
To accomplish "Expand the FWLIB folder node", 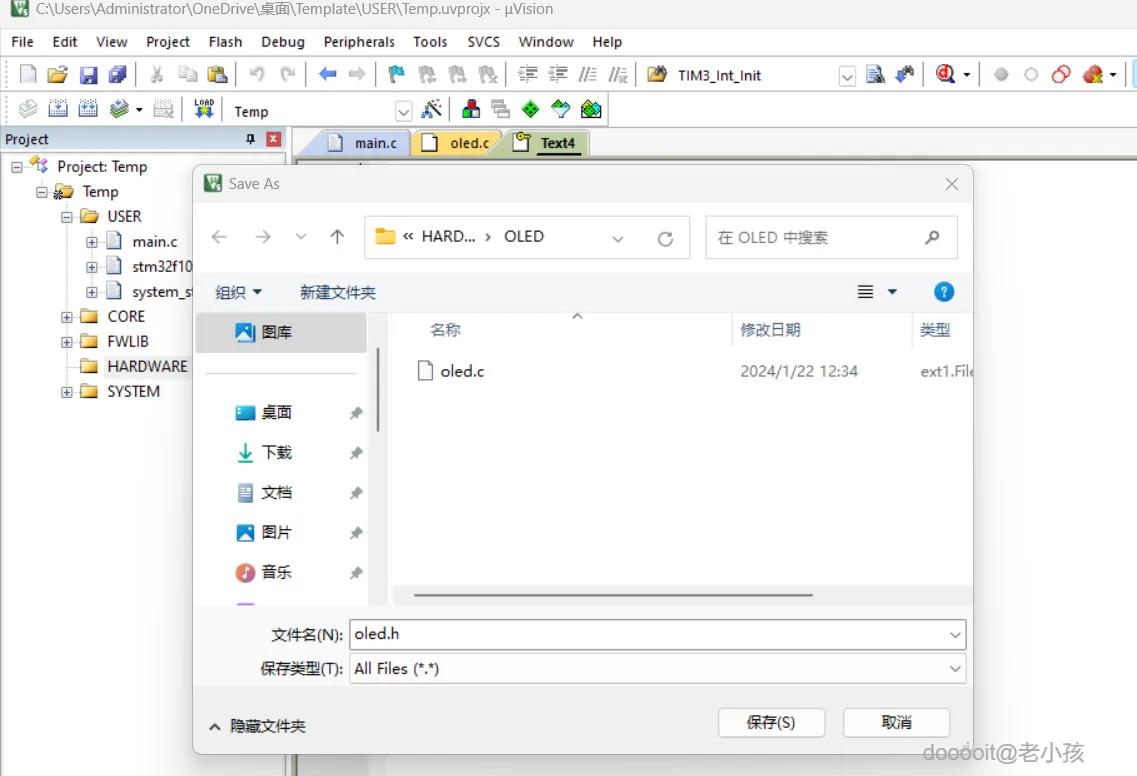I will 67,342.
